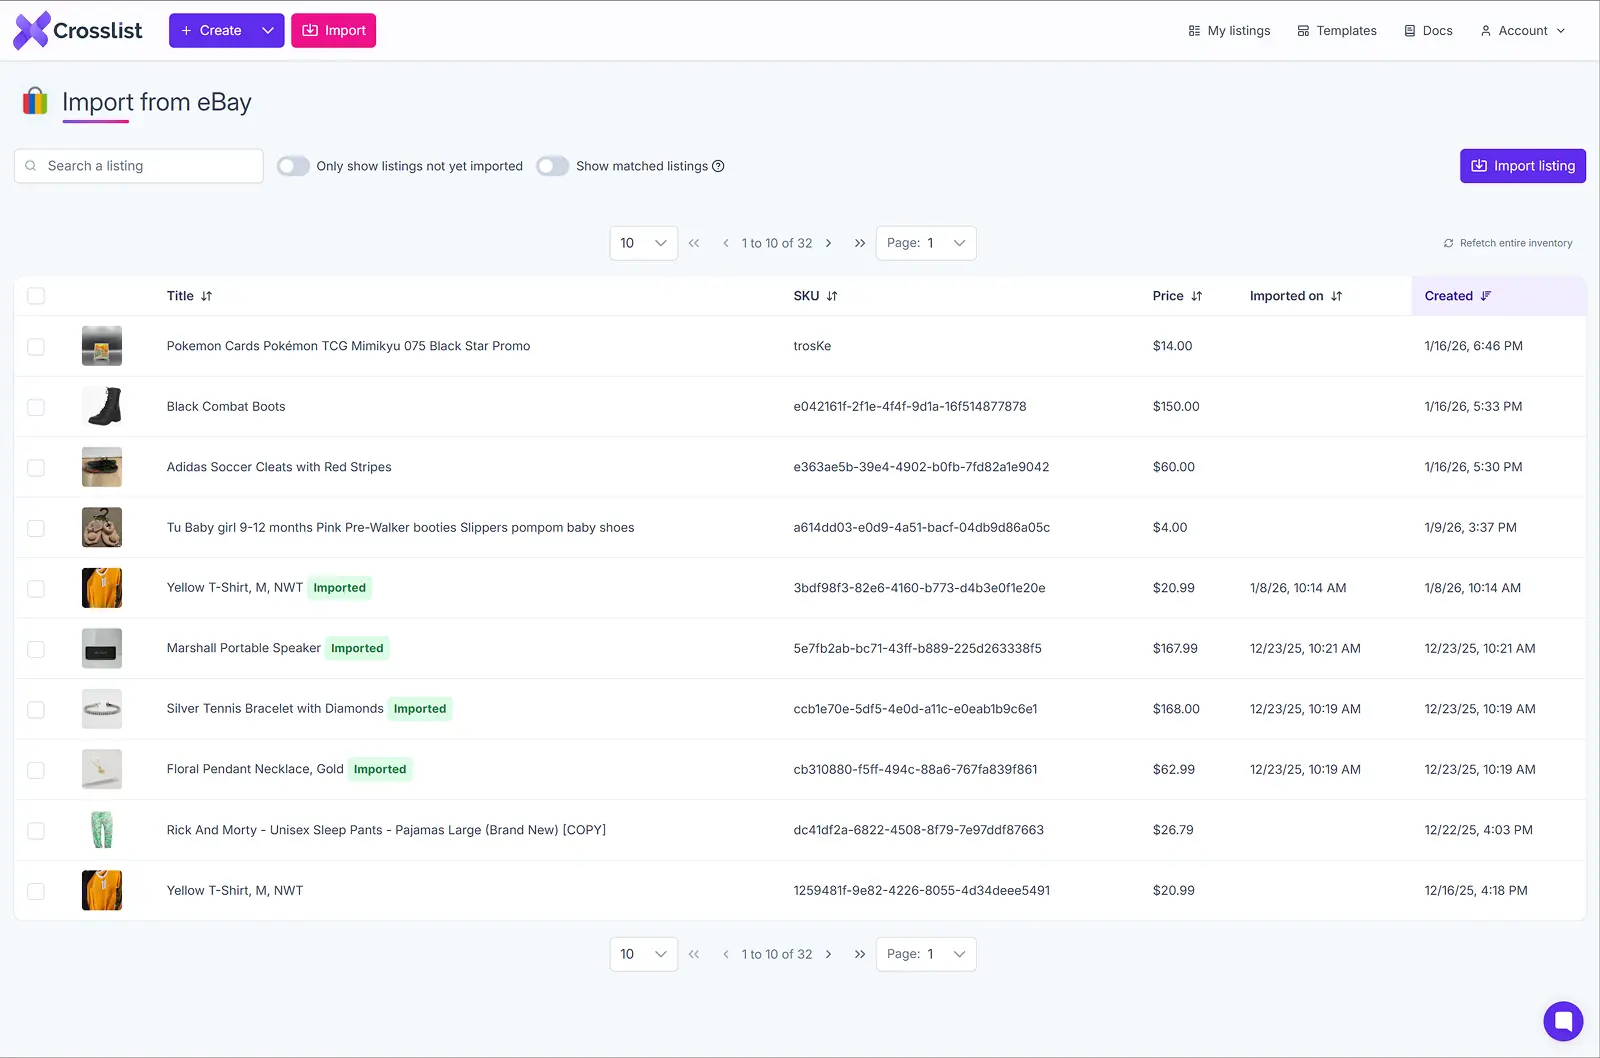
Task: Focus the Search a listing field
Action: coord(139,166)
